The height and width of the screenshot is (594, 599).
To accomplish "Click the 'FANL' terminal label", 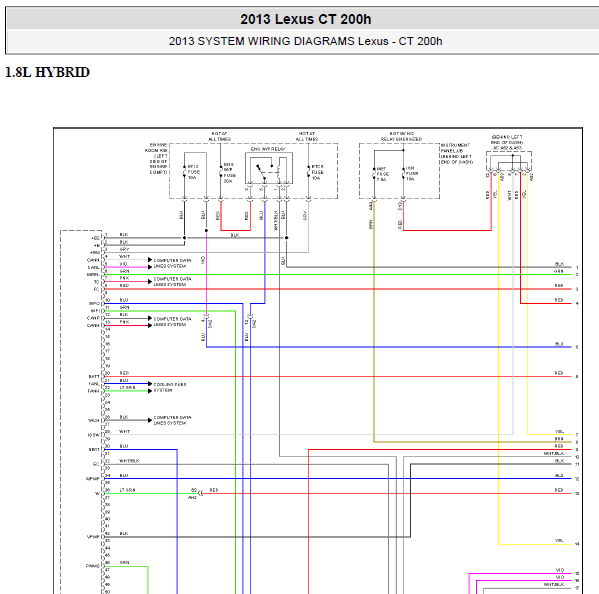I will pyautogui.click(x=94, y=384).
